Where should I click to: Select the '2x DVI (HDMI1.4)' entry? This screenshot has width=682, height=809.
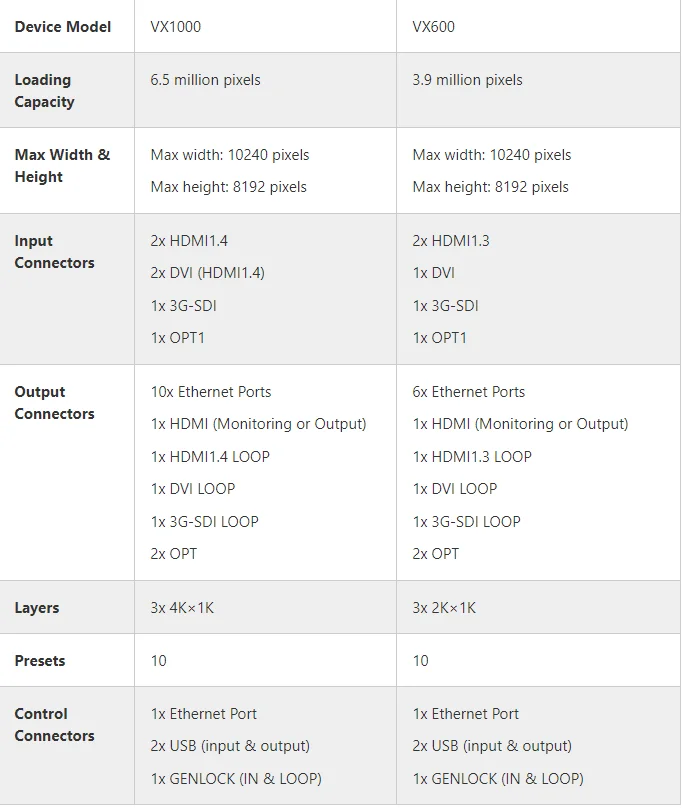[x=207, y=273]
